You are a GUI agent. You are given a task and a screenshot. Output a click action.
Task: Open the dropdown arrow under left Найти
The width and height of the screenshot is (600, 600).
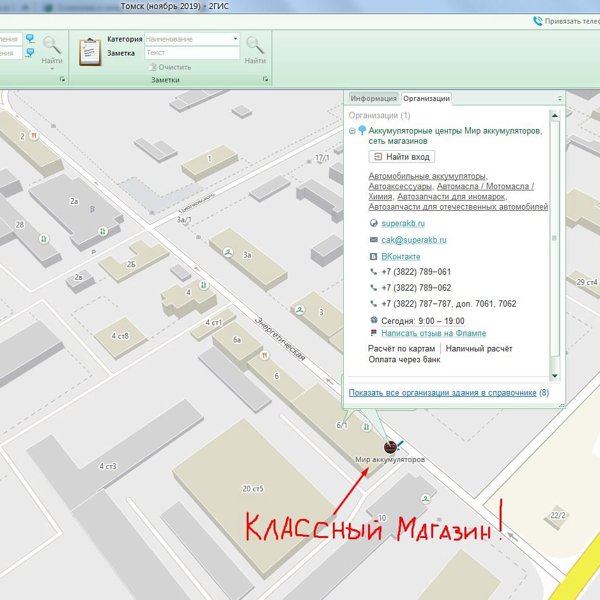52,69
